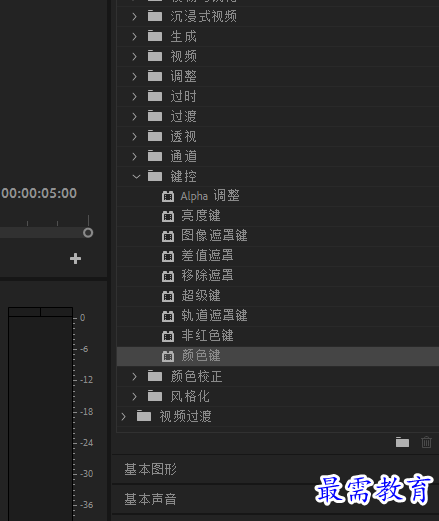Select the 轨道遮罩键 label
The image size is (439, 521).
tap(214, 316)
